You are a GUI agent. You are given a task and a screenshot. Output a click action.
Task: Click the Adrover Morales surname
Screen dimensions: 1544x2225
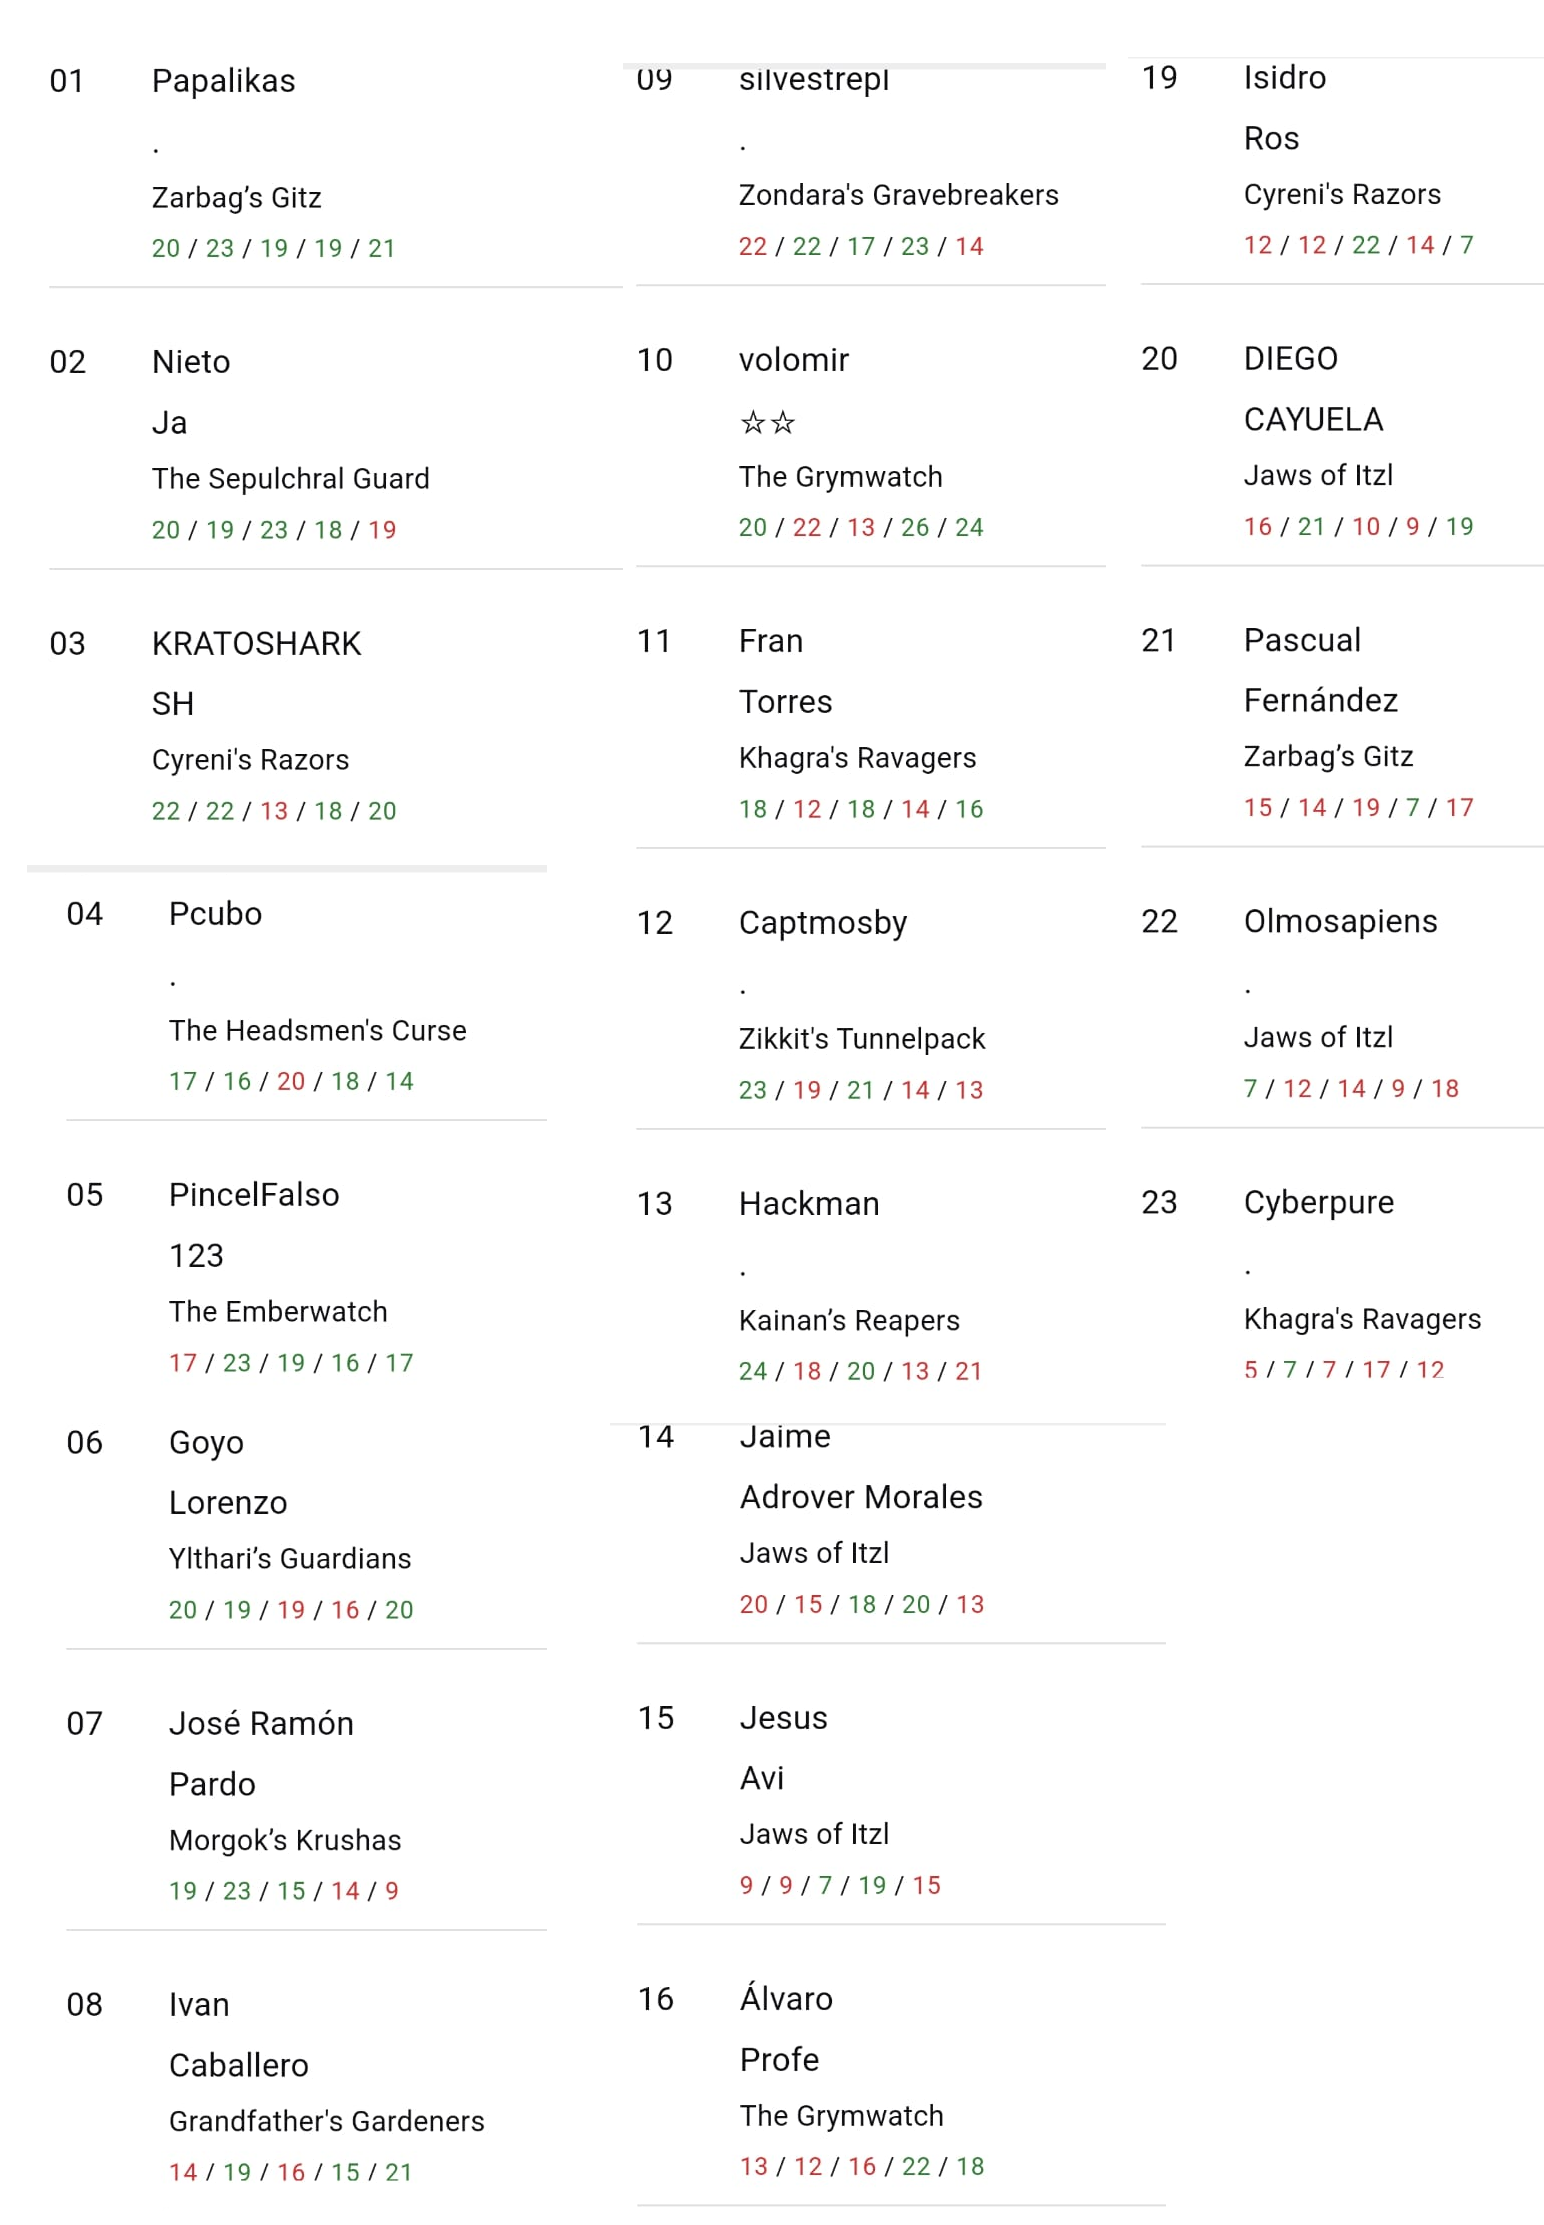861,1497
